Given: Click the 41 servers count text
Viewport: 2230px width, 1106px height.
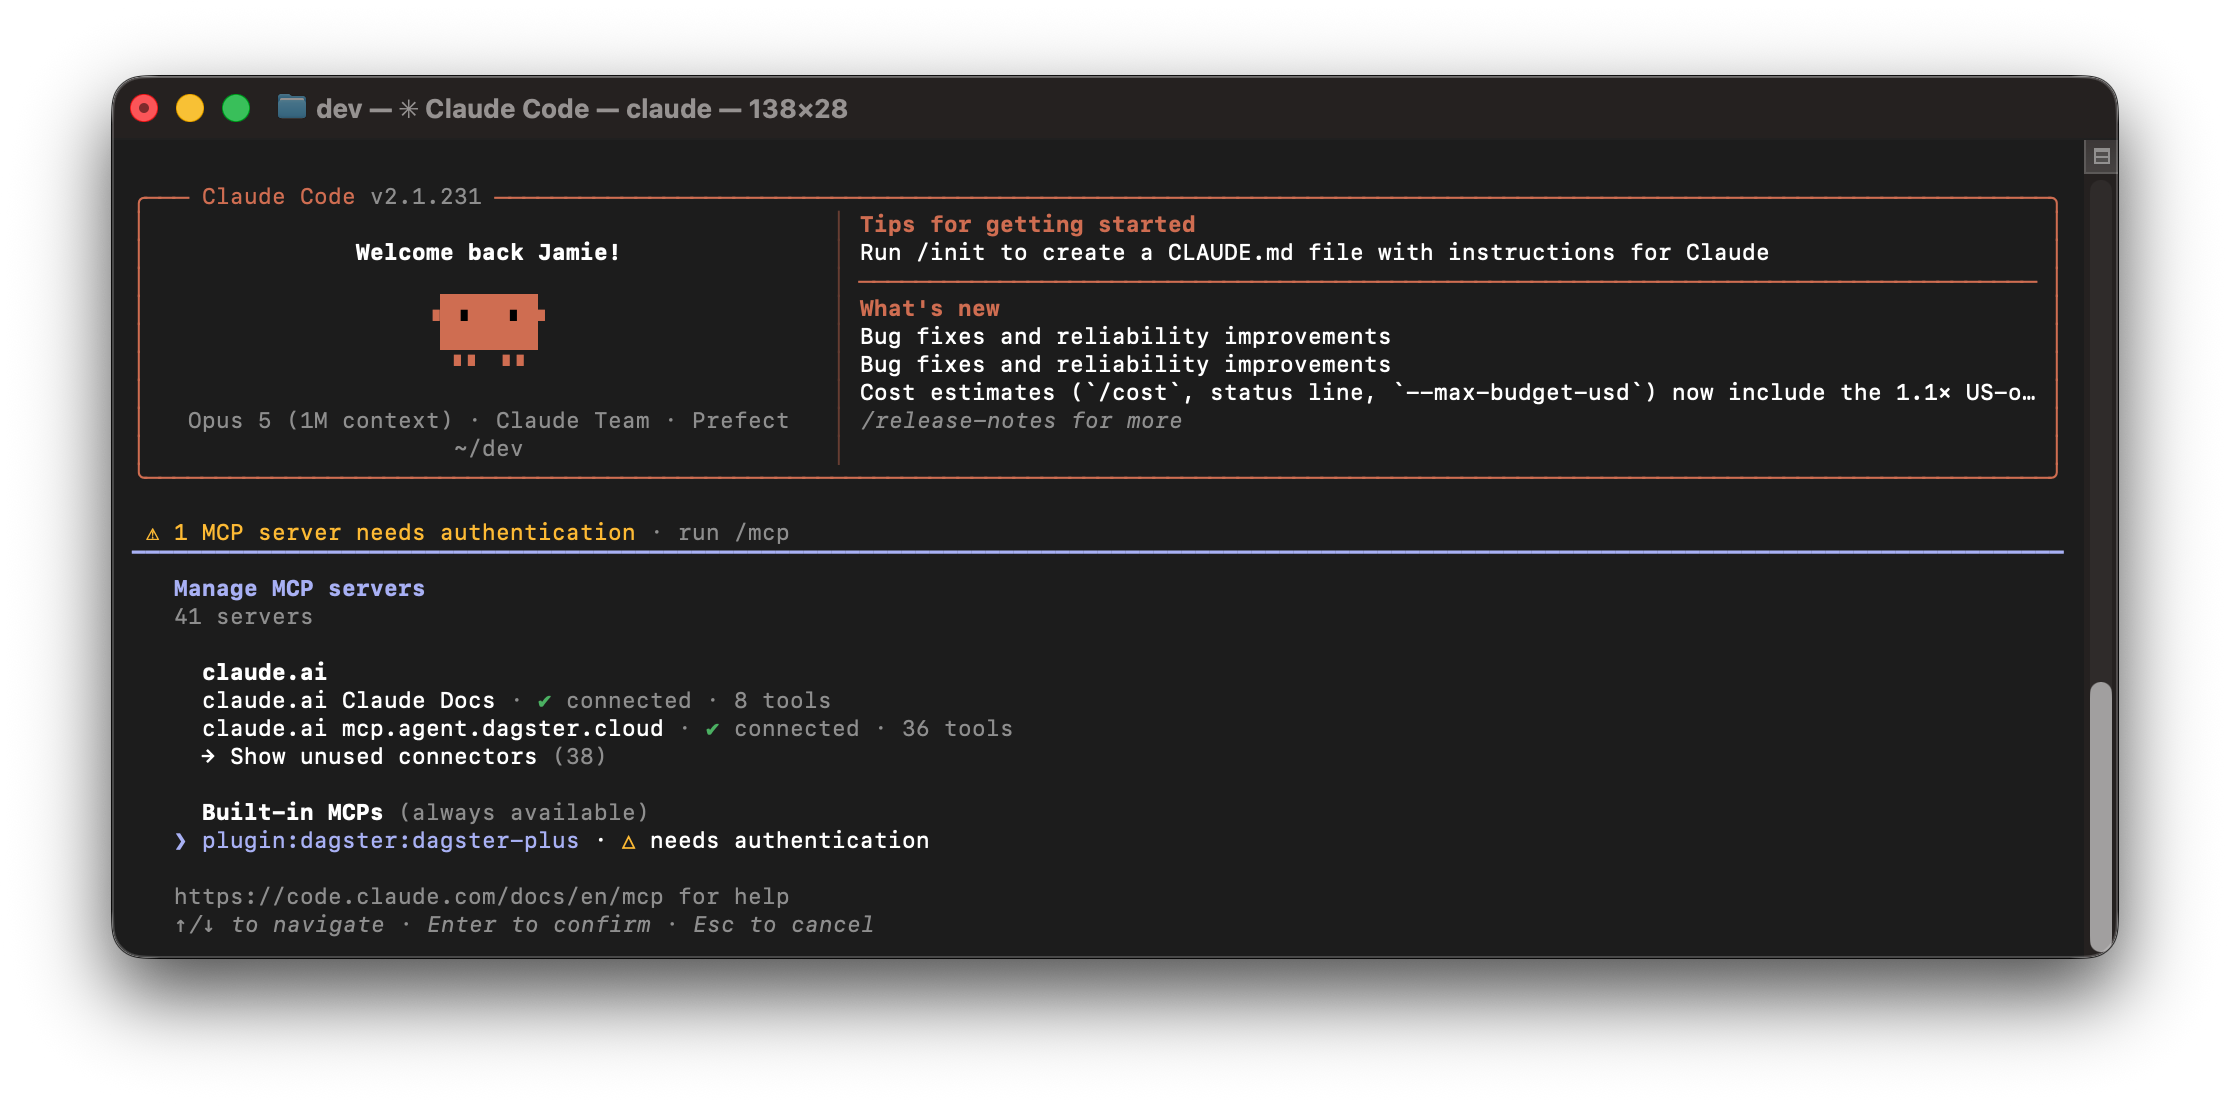Looking at the screenshot, I should click(243, 617).
